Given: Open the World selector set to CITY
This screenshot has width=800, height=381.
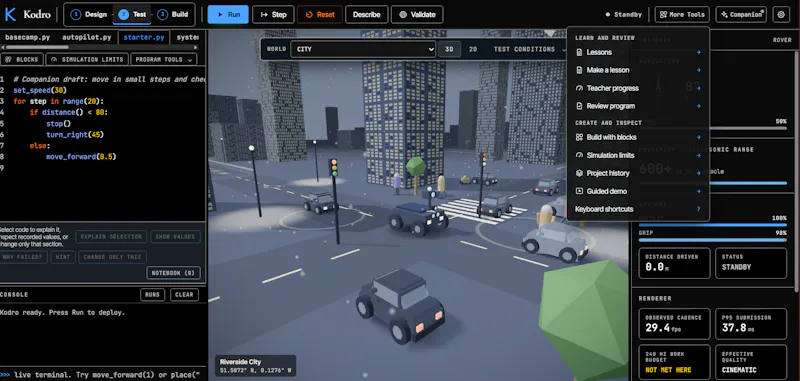Looking at the screenshot, I should point(363,49).
